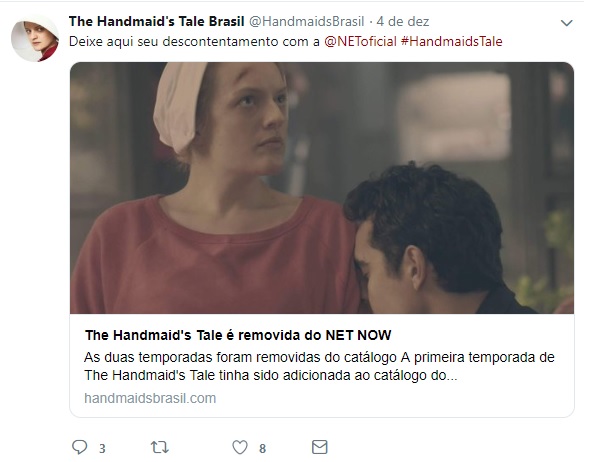Click The Handmaid's Tale Brasil display name
This screenshot has height=462, width=592.
coord(156,22)
